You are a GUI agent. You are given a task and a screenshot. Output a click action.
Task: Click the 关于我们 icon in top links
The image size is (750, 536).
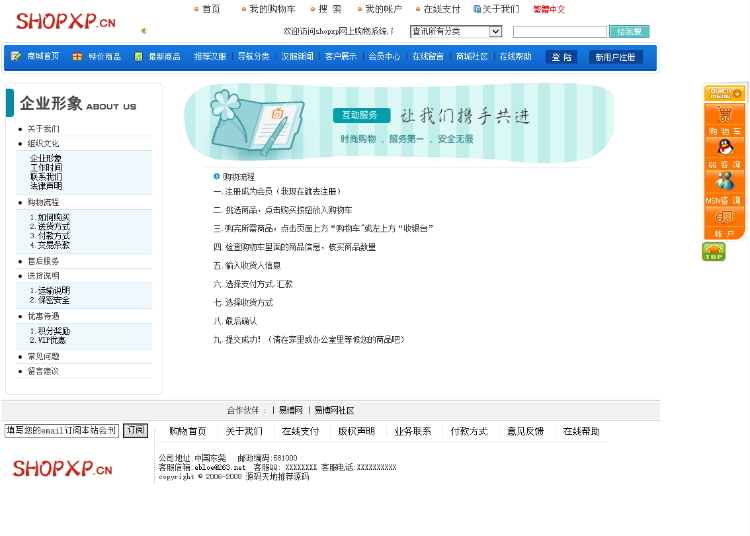pos(477,9)
